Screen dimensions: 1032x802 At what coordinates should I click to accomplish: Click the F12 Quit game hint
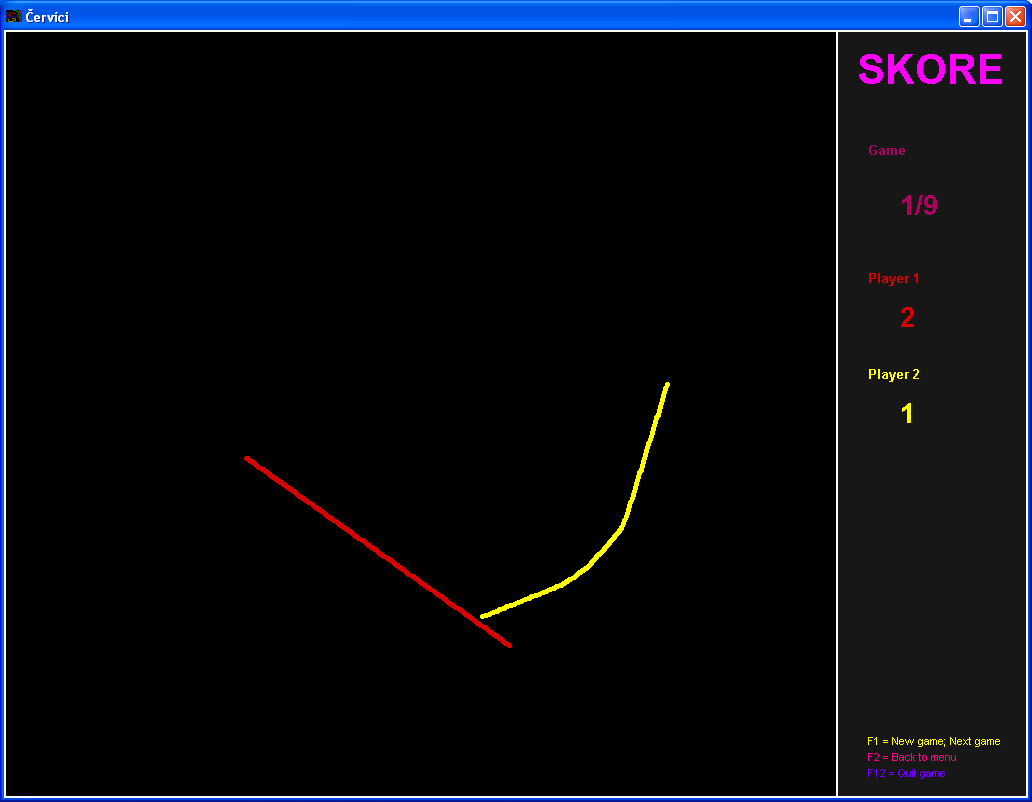(905, 774)
